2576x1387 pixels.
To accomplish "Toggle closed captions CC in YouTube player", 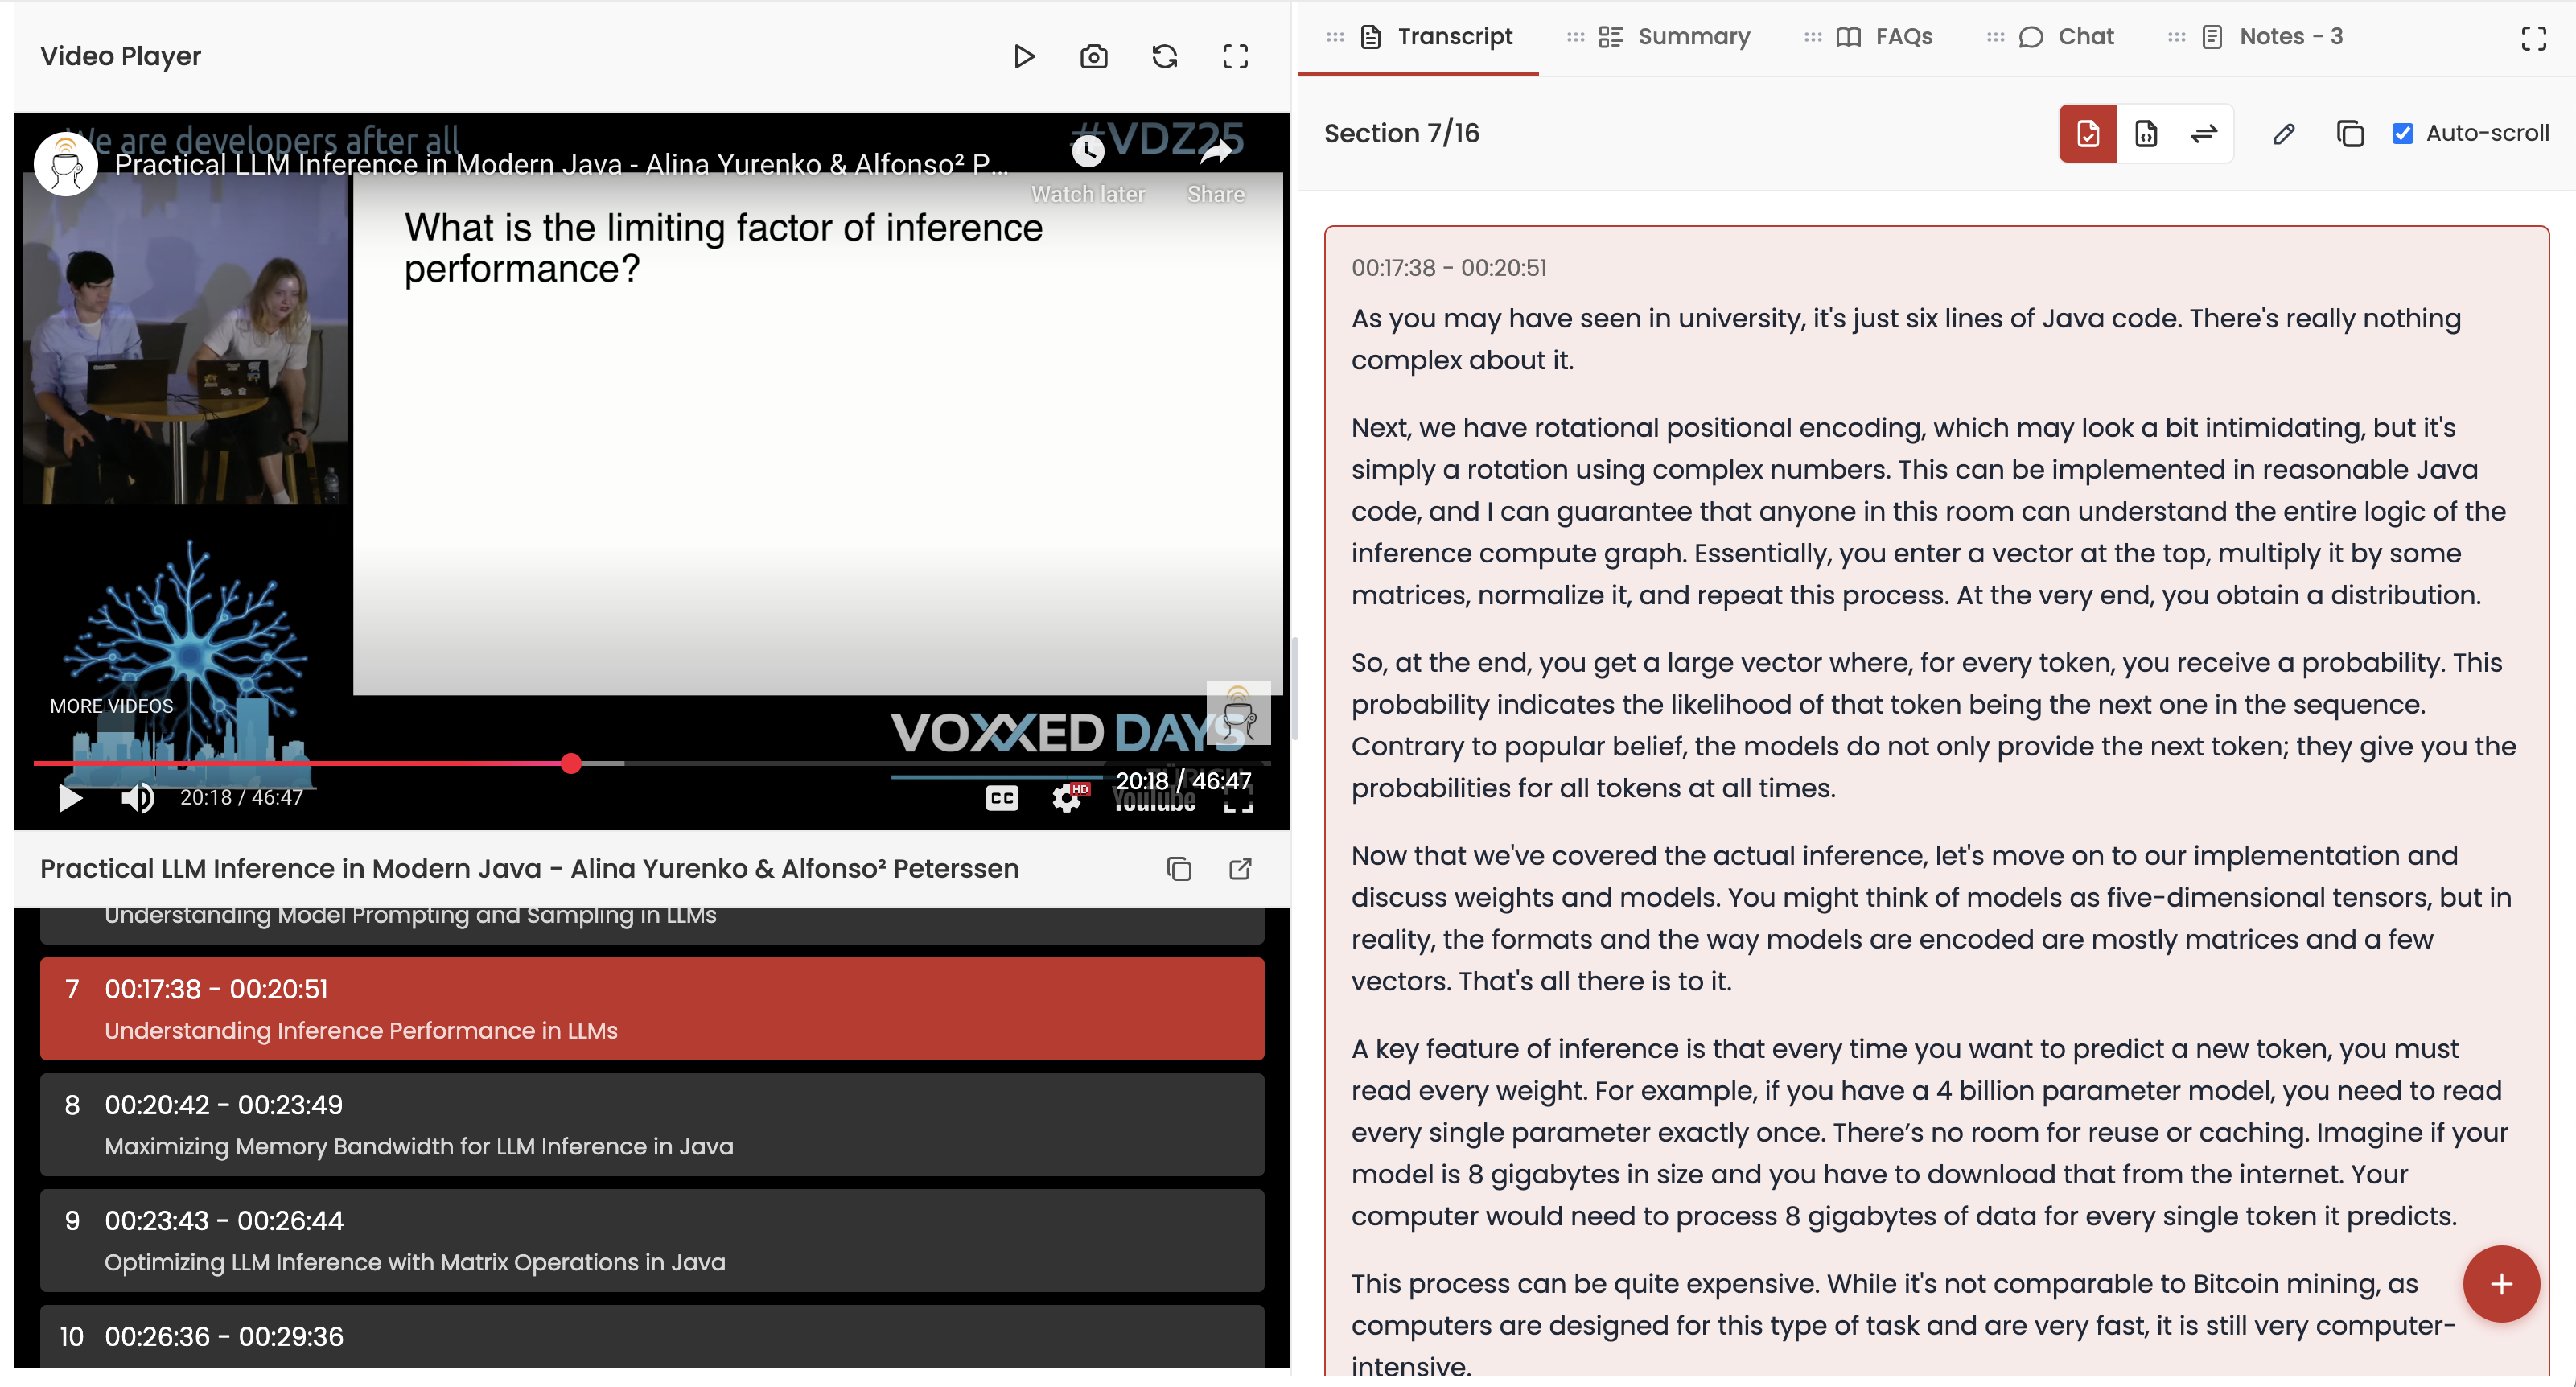I will click(x=1001, y=797).
